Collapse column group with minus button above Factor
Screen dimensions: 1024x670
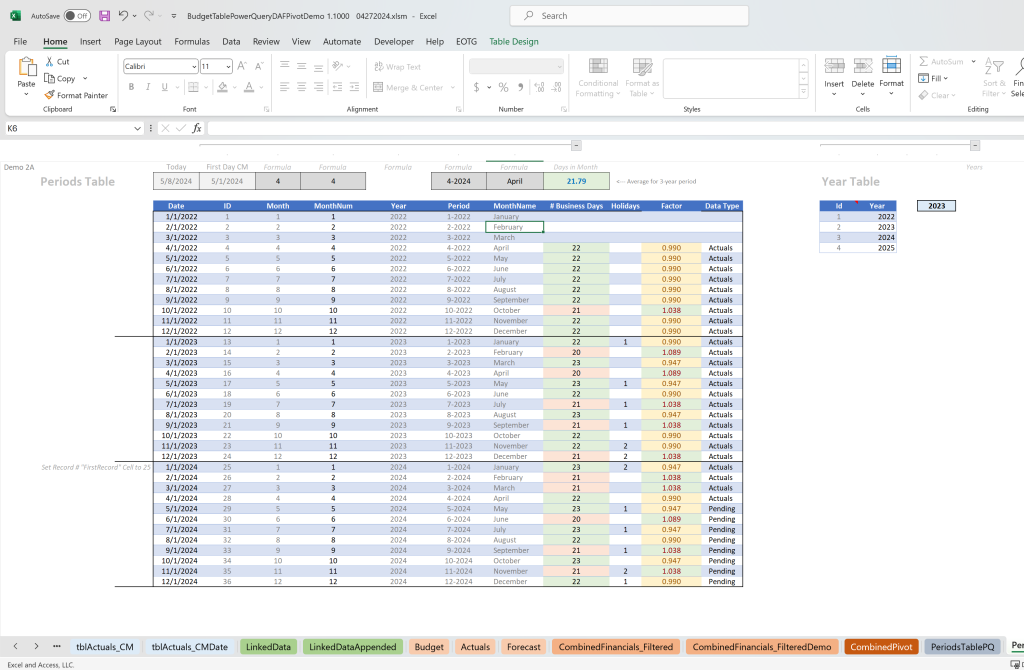point(576,146)
